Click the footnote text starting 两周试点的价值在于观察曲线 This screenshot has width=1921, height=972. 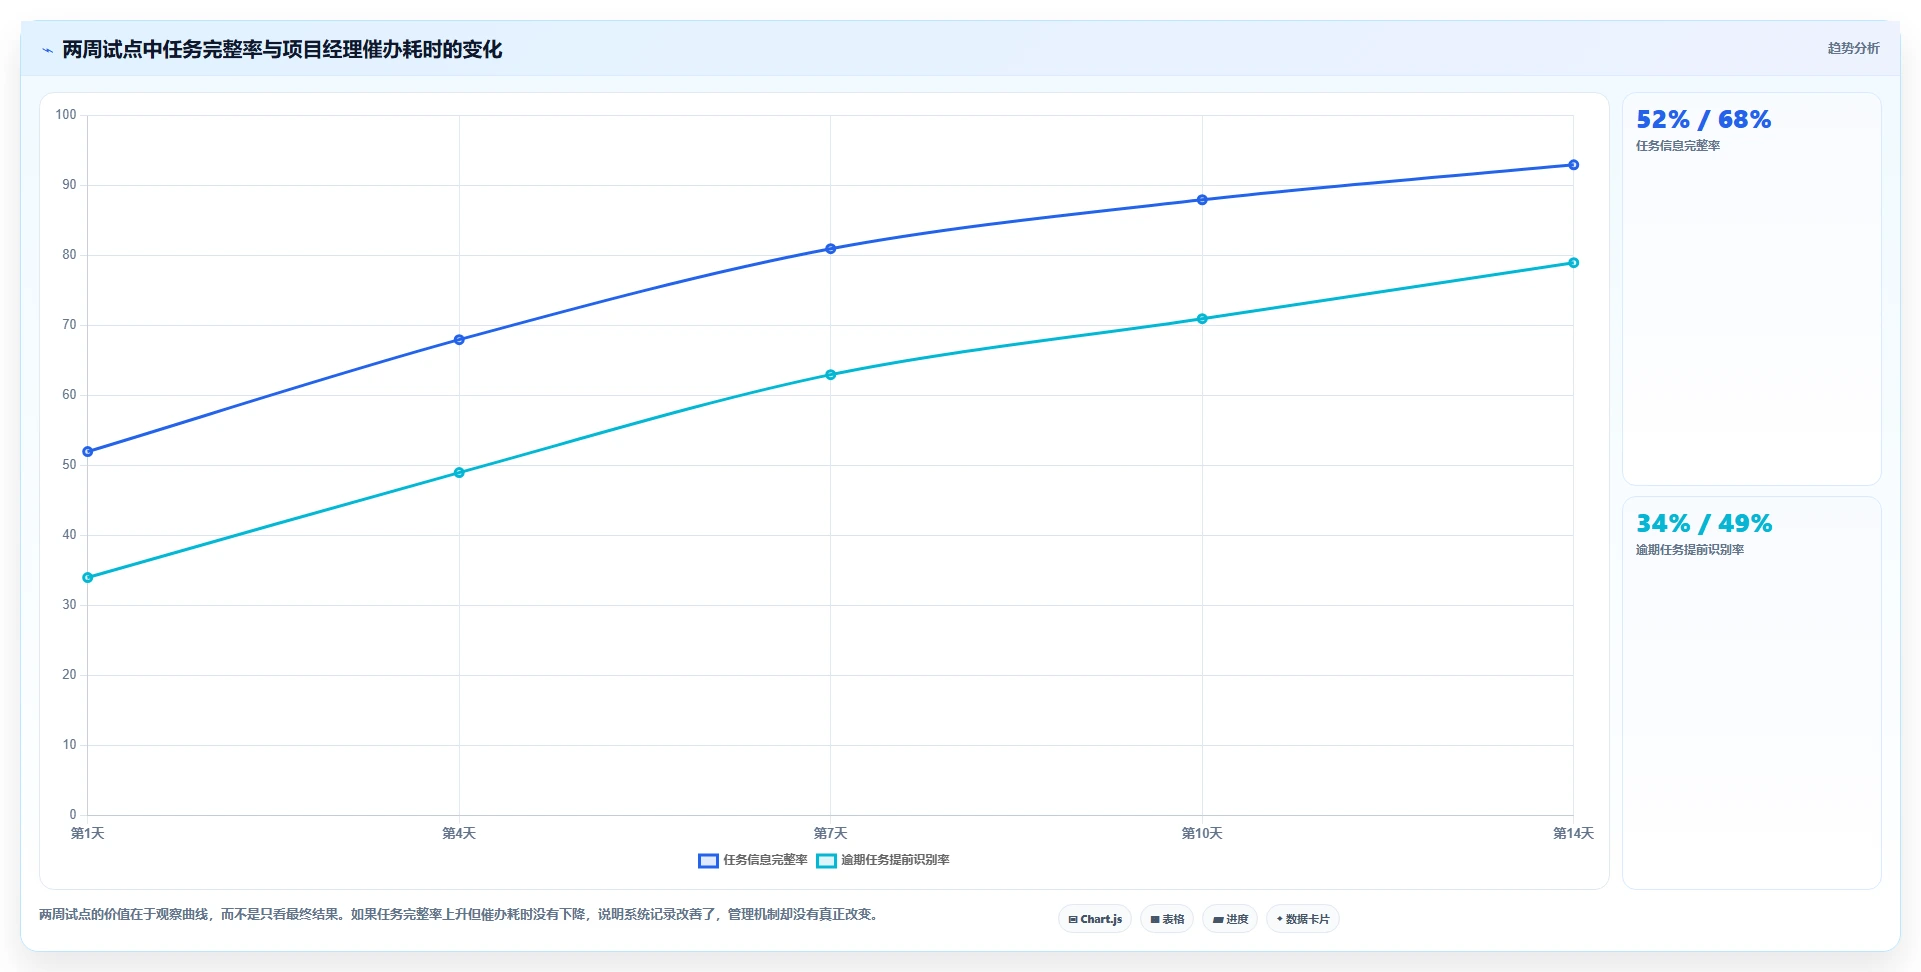[460, 915]
